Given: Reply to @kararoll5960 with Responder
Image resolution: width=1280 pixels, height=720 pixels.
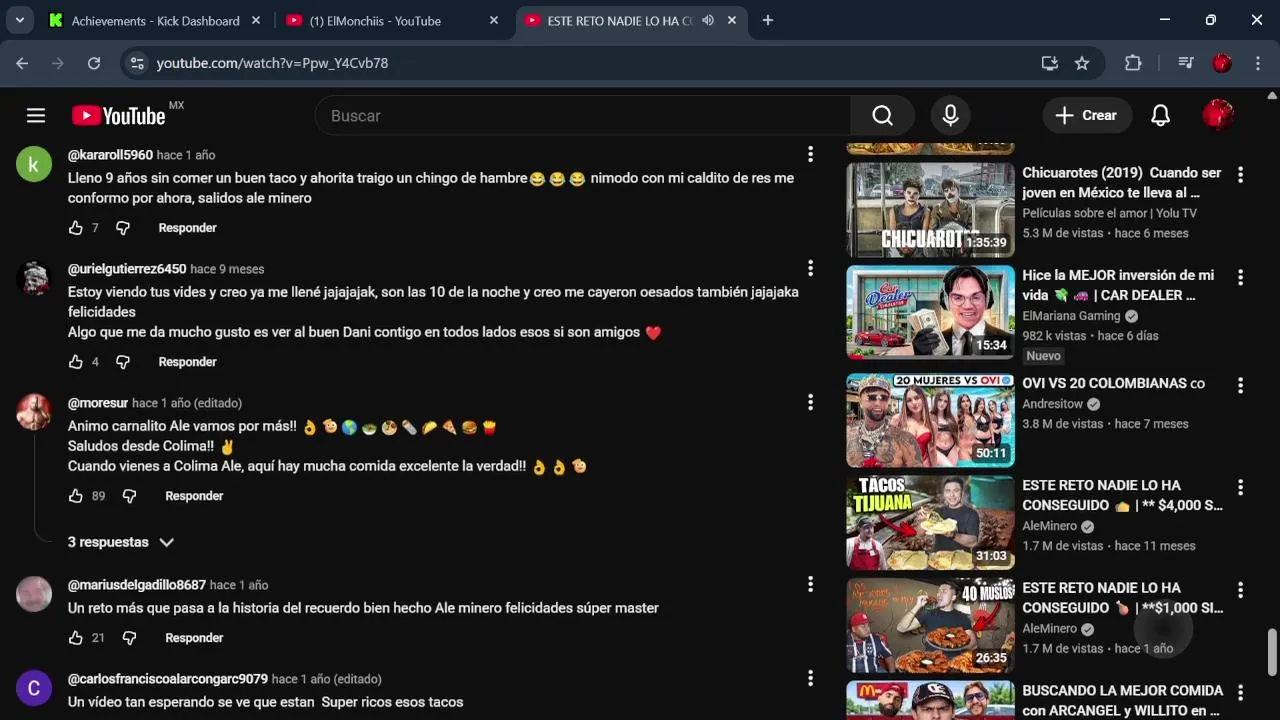Looking at the screenshot, I should pyautogui.click(x=187, y=228).
